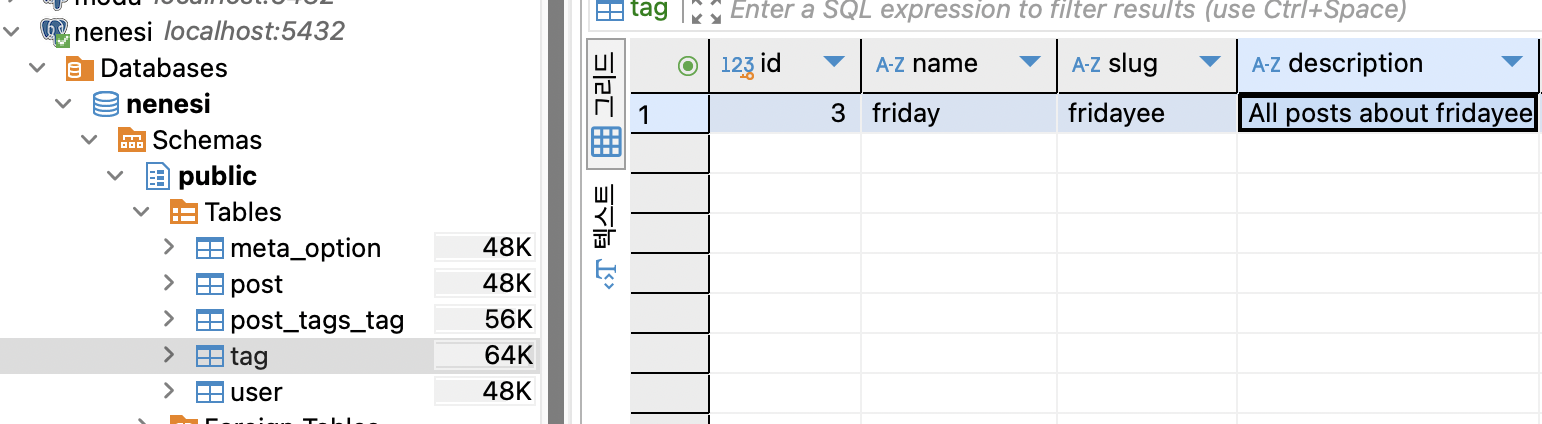Click the nenesi database cylinder icon
This screenshot has width=1542, height=424.
(x=105, y=104)
